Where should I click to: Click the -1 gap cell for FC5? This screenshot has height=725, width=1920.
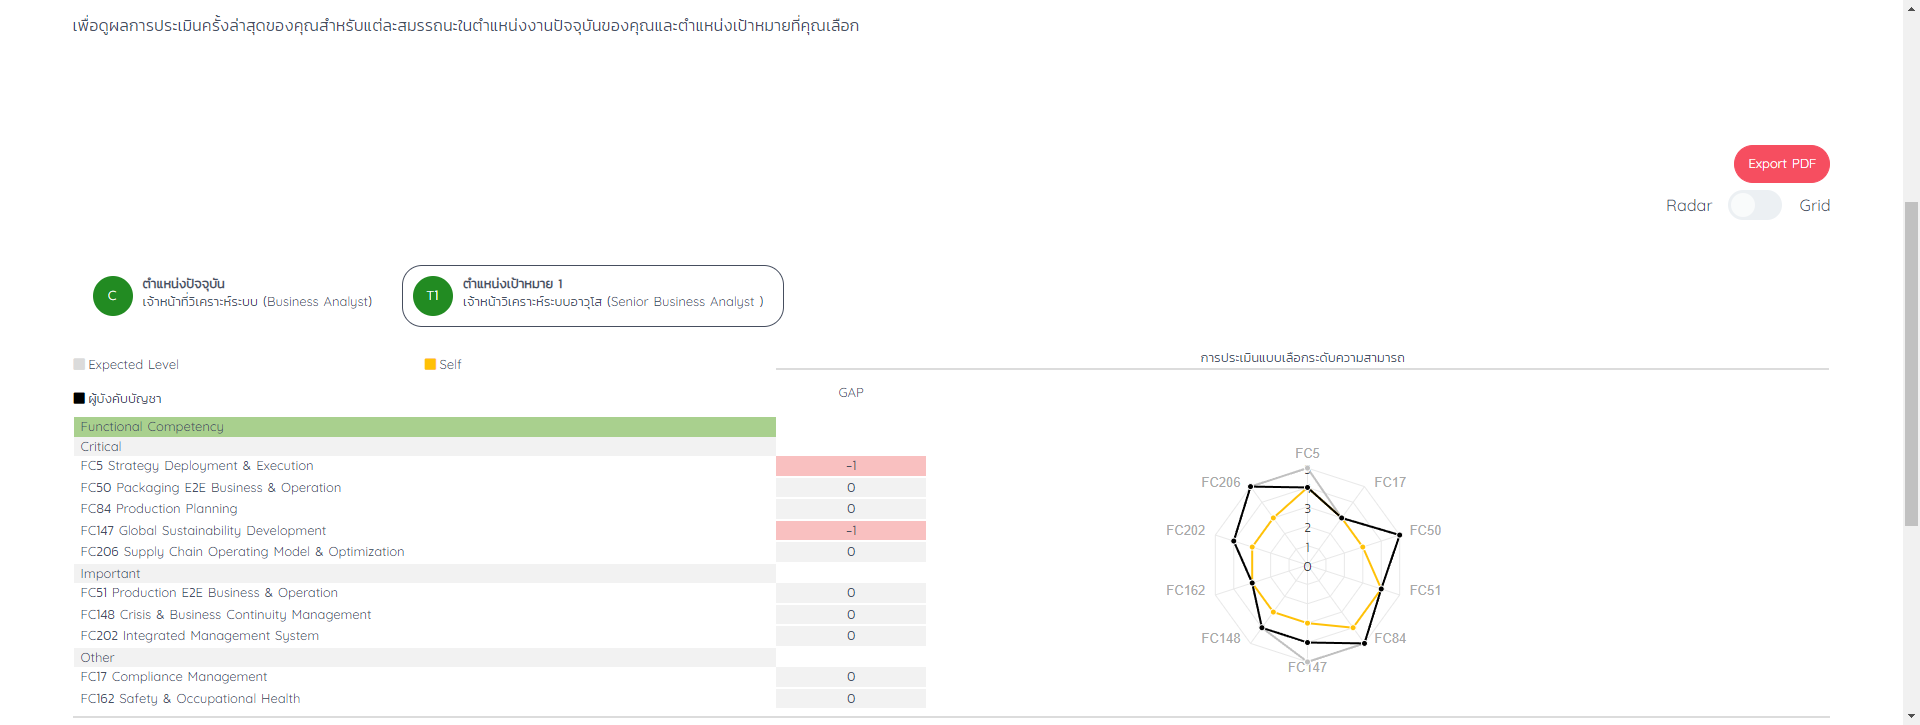(850, 466)
